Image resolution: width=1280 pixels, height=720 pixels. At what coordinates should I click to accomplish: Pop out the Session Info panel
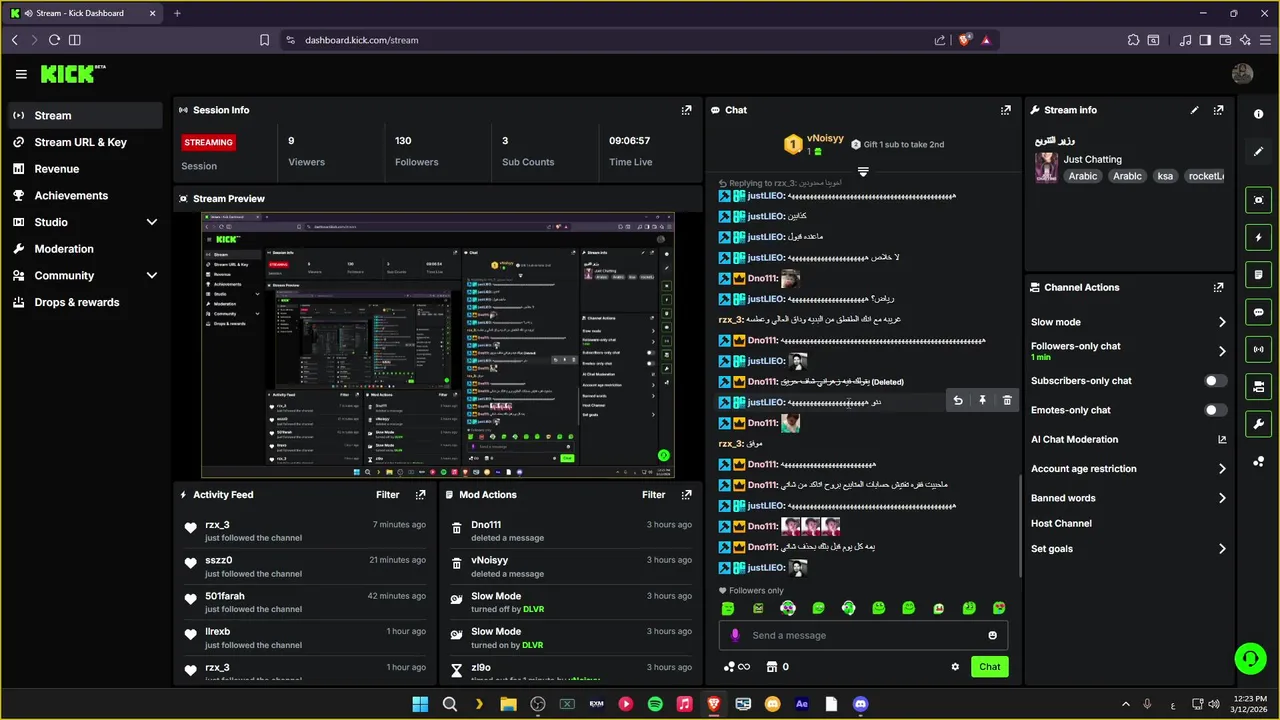point(686,110)
